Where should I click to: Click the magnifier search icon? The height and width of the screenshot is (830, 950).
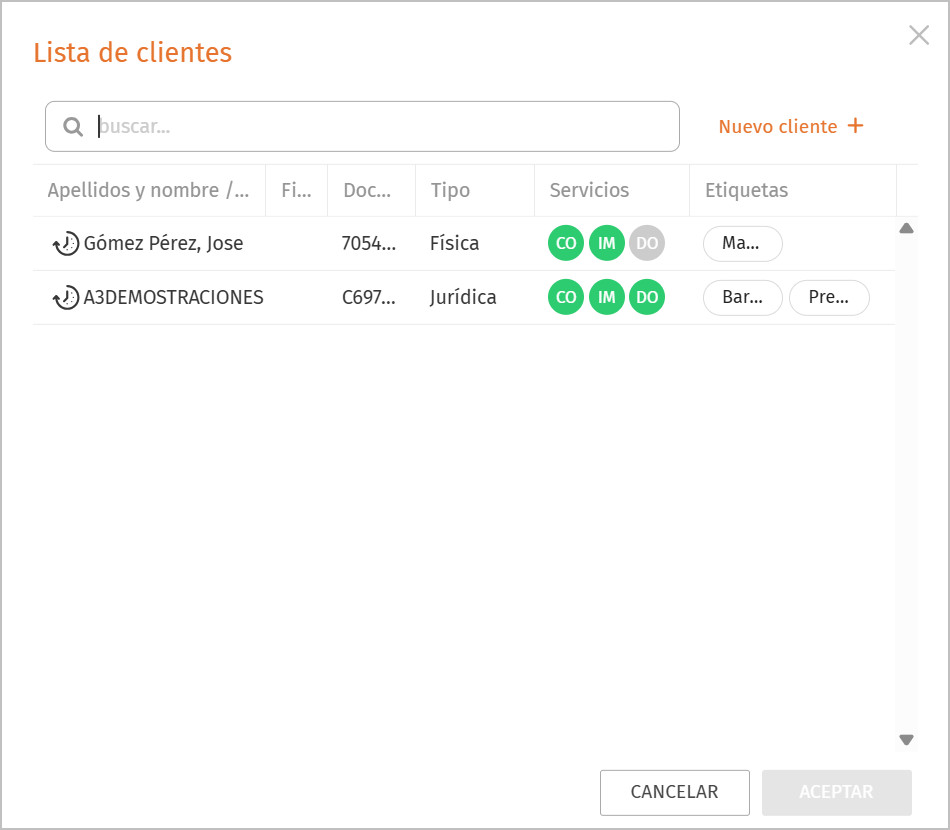pyautogui.click(x=73, y=127)
